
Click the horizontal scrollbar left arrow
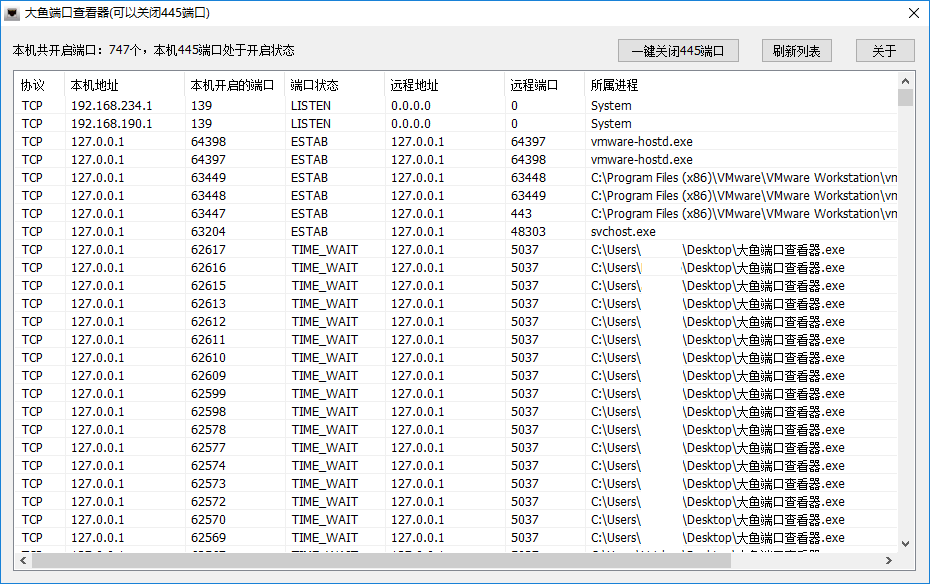click(22, 560)
